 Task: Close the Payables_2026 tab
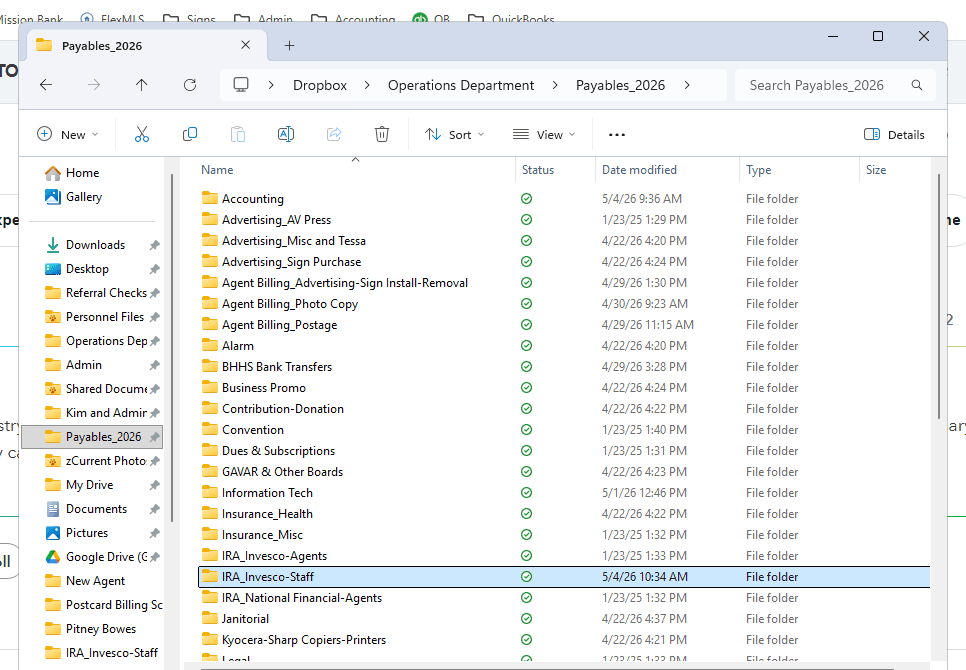245,45
